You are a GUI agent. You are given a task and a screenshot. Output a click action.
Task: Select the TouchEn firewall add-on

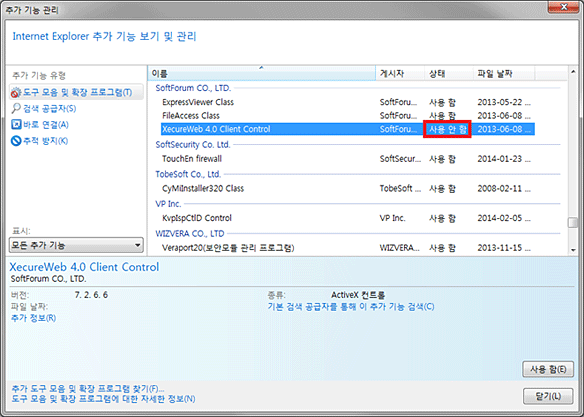[347, 159]
